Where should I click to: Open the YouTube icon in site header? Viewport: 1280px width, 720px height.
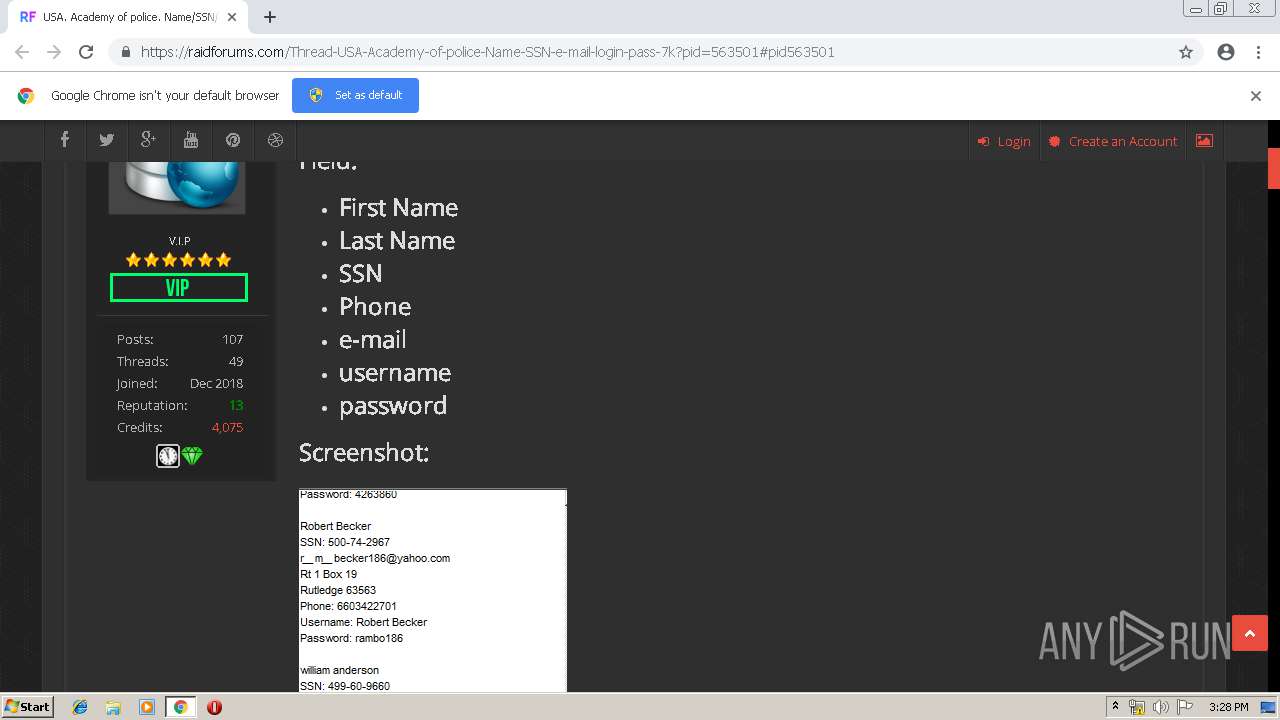click(191, 140)
